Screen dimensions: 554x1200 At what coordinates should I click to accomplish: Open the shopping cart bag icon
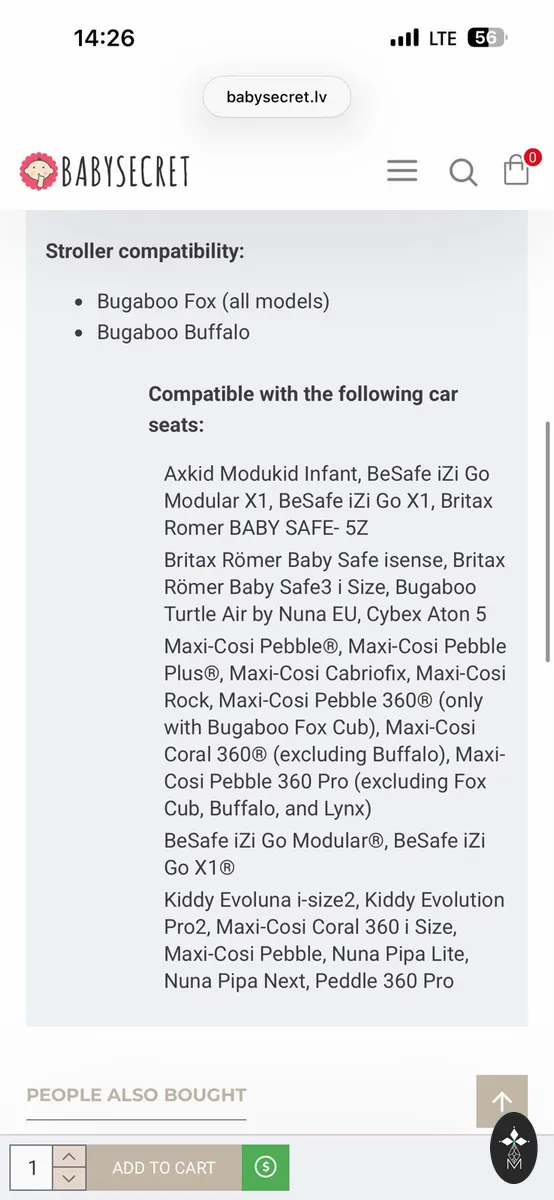pyautogui.click(x=516, y=171)
